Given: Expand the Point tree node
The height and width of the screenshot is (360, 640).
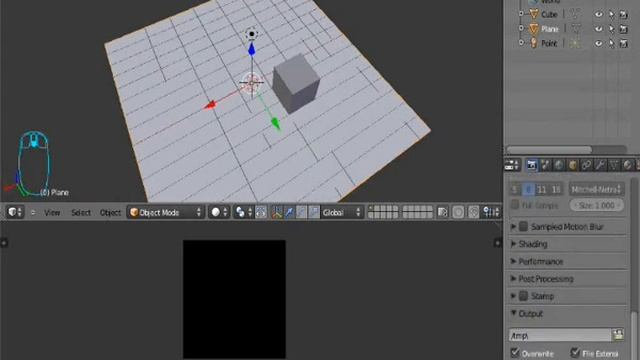Looking at the screenshot, I should pos(521,42).
